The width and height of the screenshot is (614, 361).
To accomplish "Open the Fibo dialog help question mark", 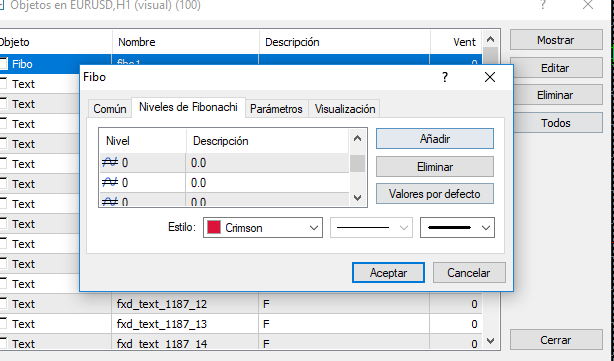I will click(445, 77).
